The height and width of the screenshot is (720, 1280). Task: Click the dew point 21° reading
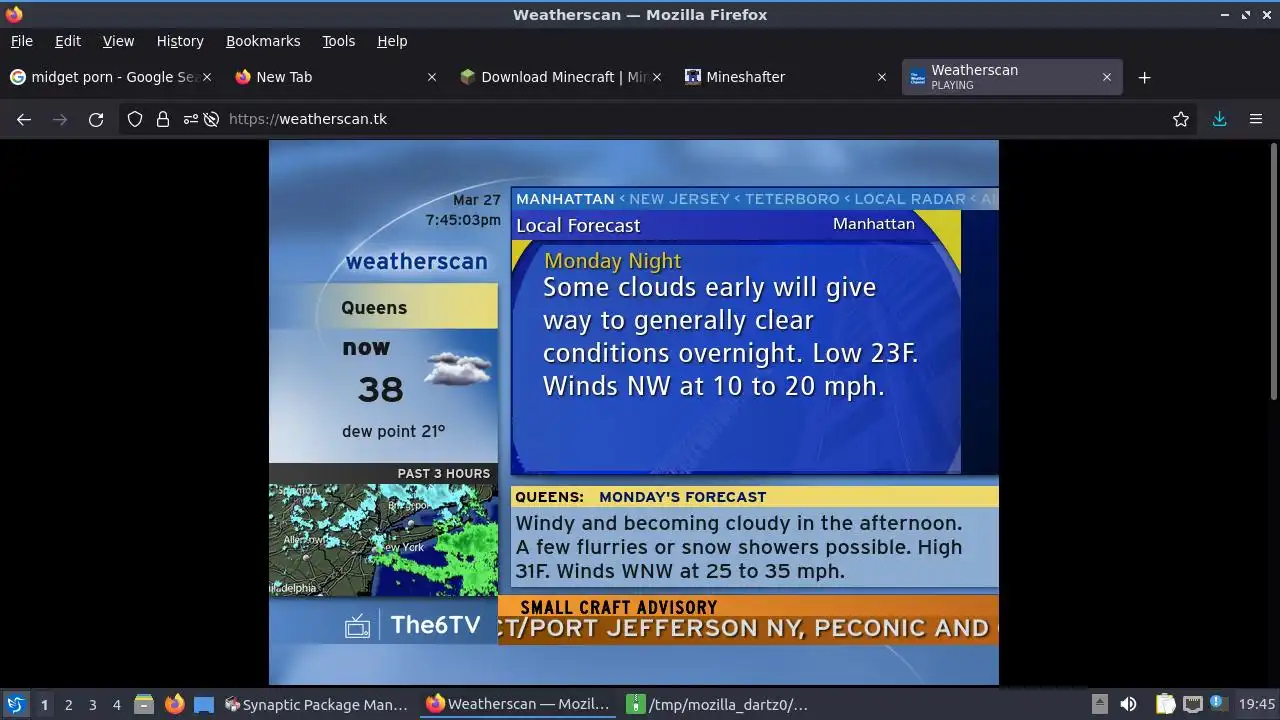tap(394, 431)
